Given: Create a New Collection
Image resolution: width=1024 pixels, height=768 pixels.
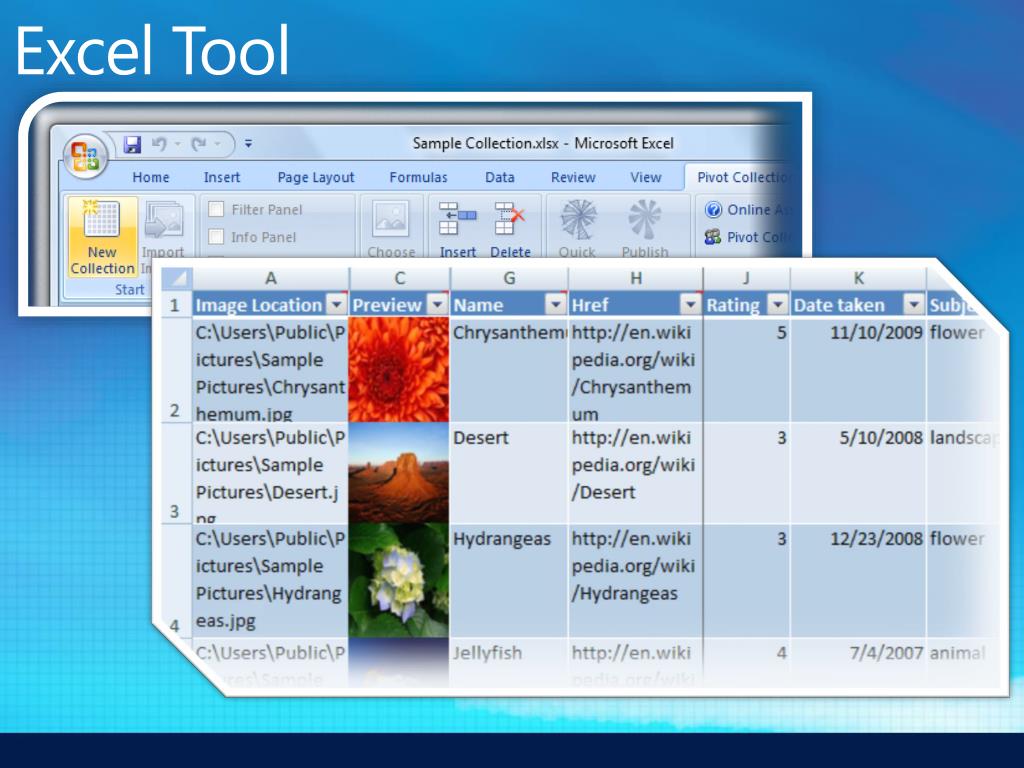Looking at the screenshot, I should [103, 236].
